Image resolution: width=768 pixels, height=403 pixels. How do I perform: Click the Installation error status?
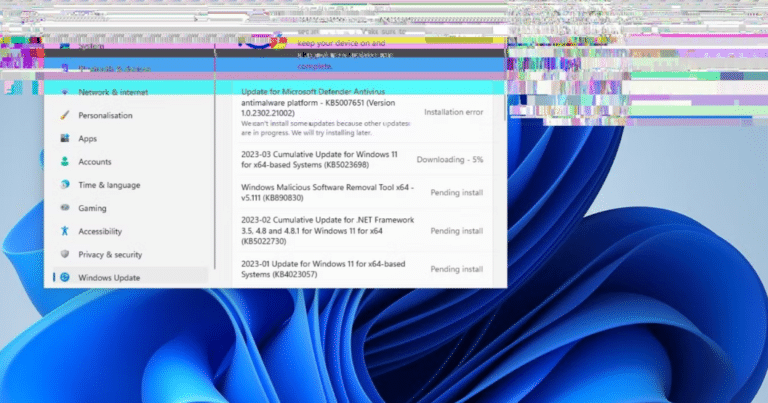pos(454,112)
